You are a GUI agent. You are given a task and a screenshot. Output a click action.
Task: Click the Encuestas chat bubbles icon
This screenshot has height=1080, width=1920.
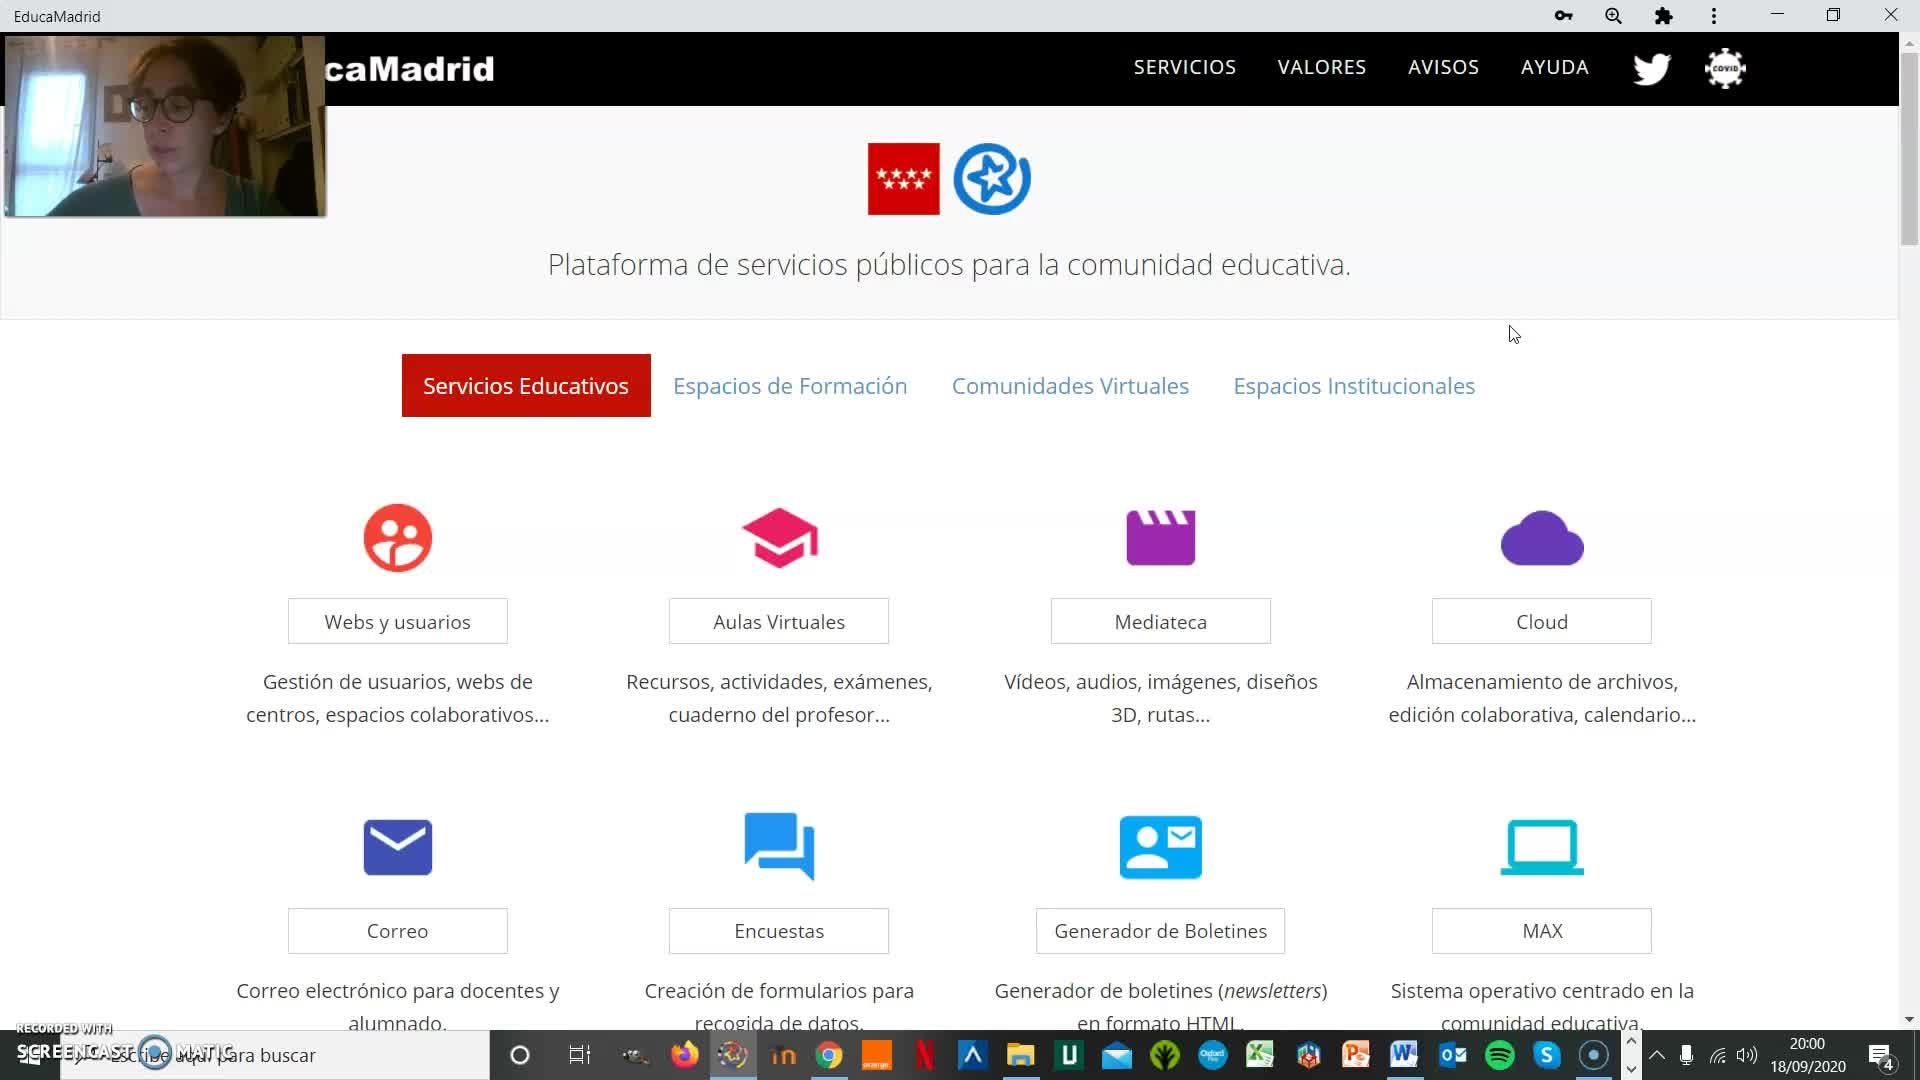coord(779,847)
